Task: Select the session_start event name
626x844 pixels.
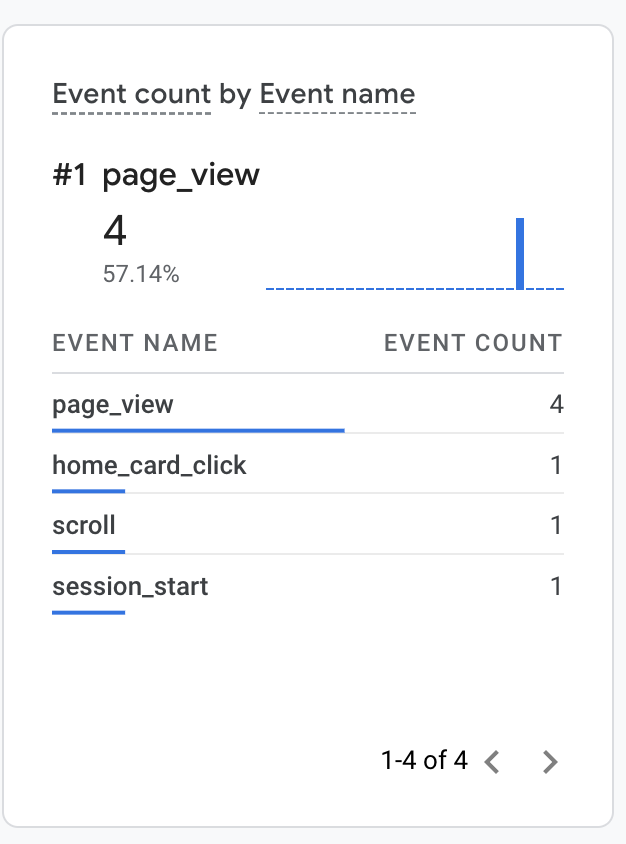Action: pyautogui.click(x=130, y=585)
